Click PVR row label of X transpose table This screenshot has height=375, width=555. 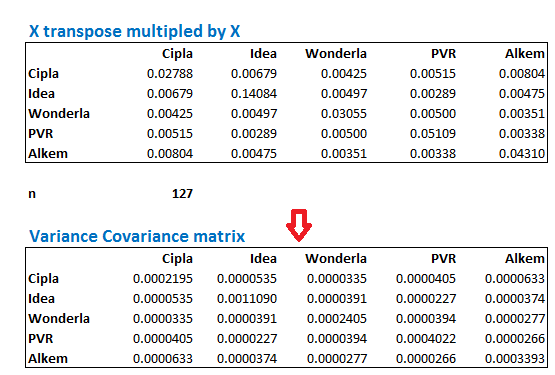41,134
